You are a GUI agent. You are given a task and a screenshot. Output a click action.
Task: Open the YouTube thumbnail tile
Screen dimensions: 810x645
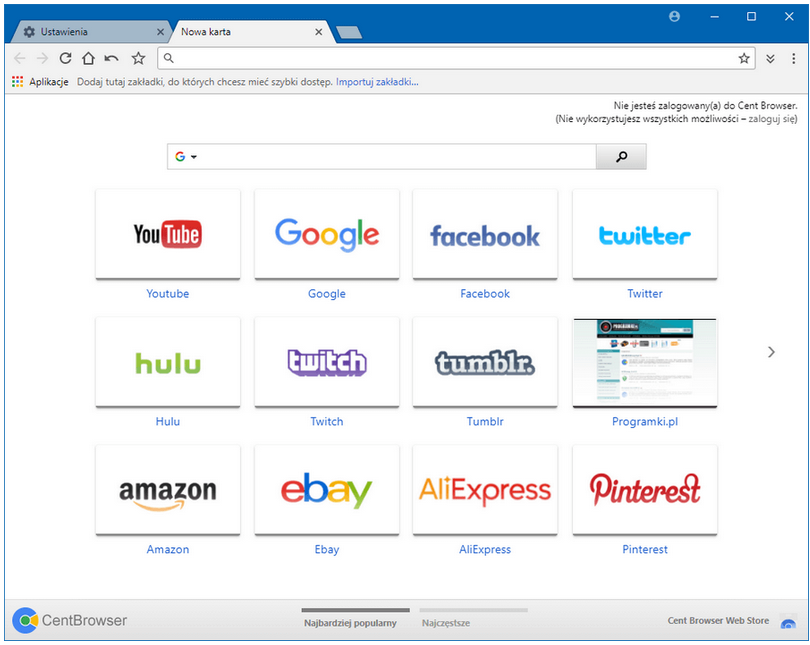tap(168, 234)
